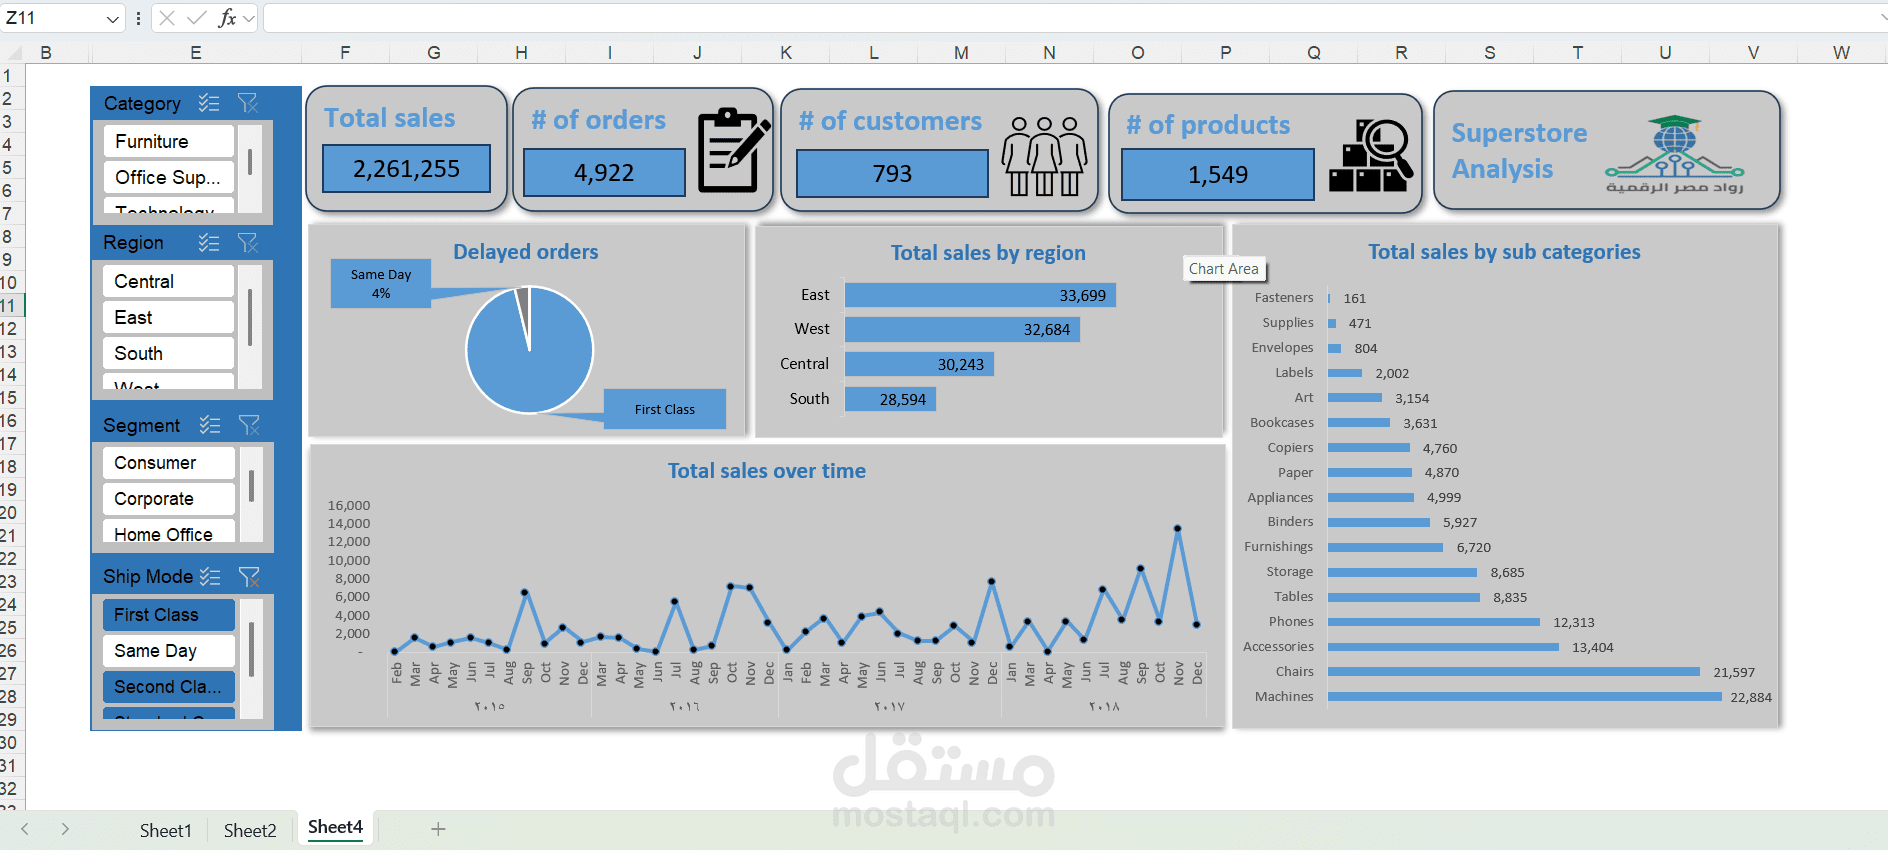Viewport: 1888px width, 851px height.
Task: Click the Total sales value box 2,261,255
Action: 406,169
